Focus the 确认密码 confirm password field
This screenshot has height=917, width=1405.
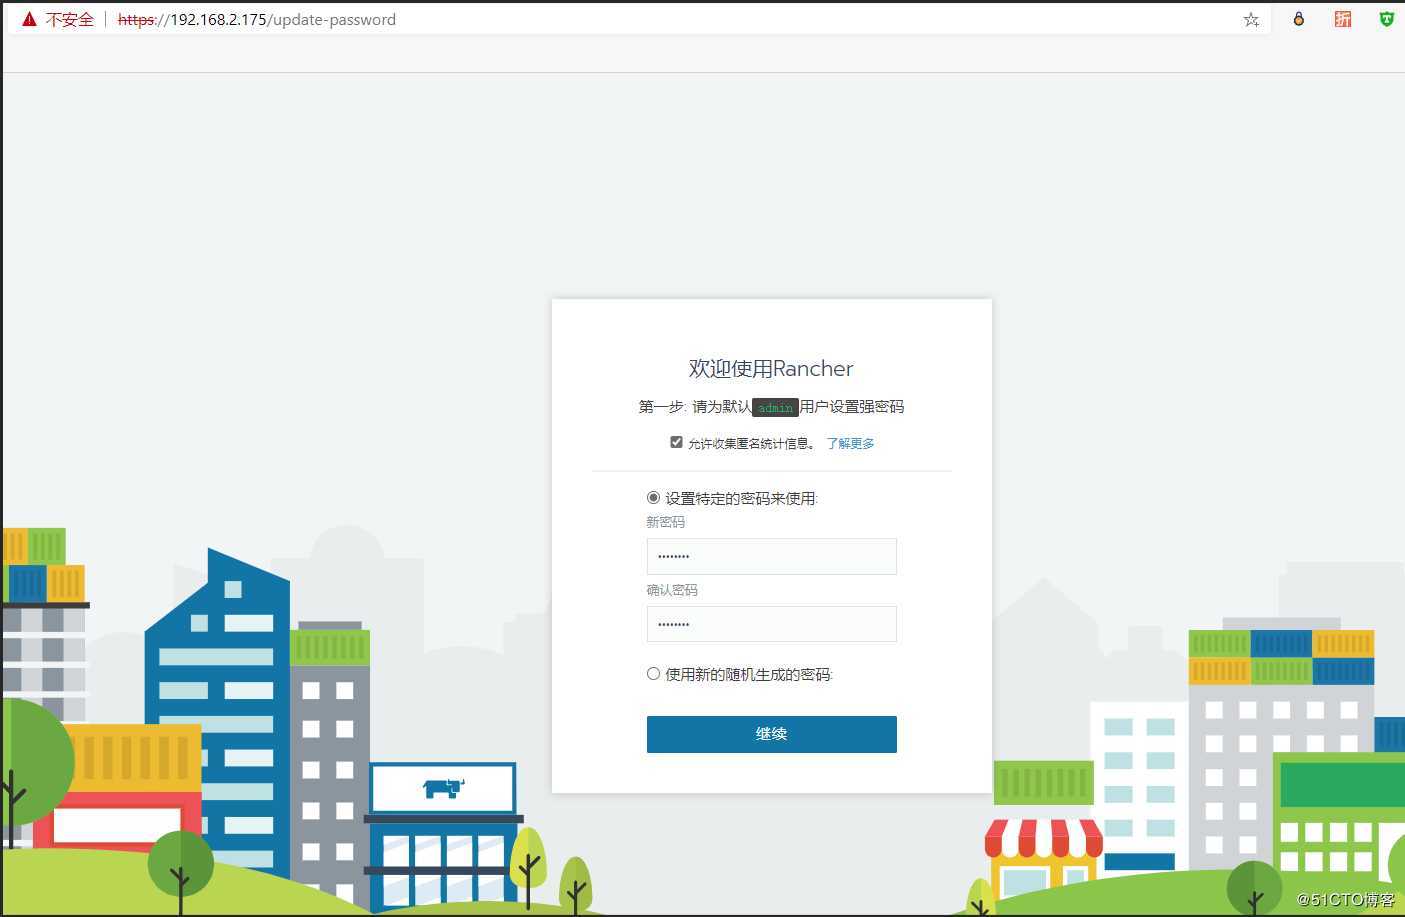pos(771,624)
